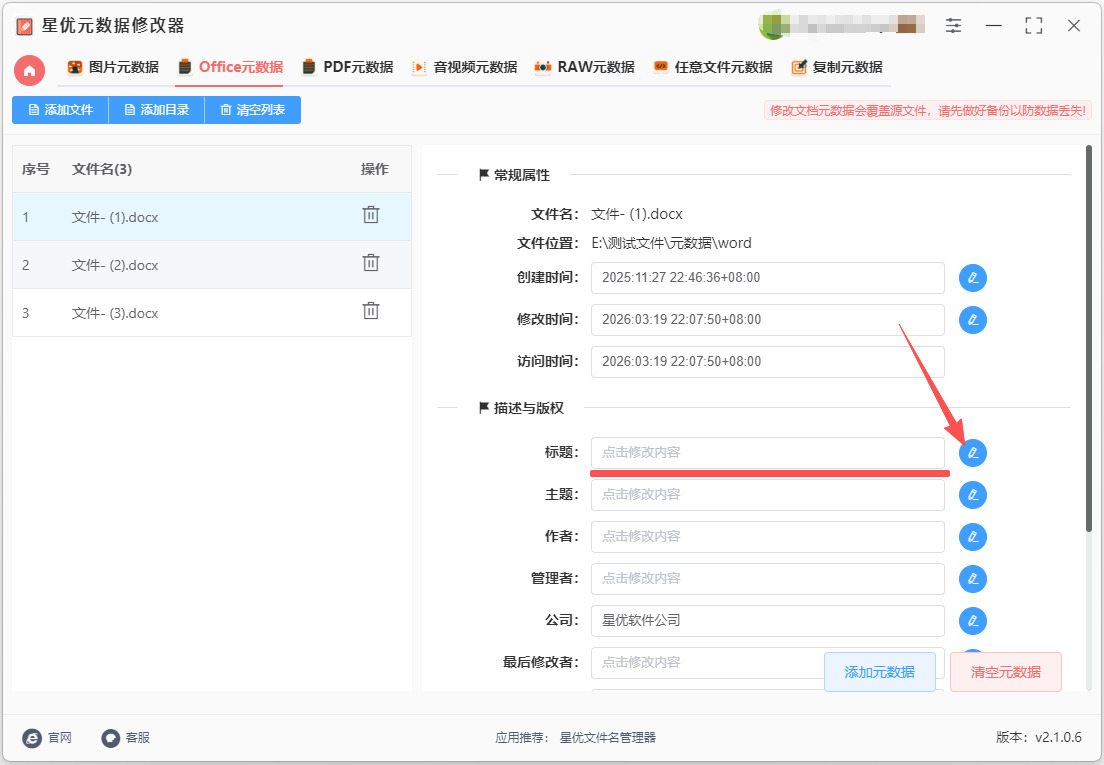Select file row 文件- (2).docx

pos(212,265)
